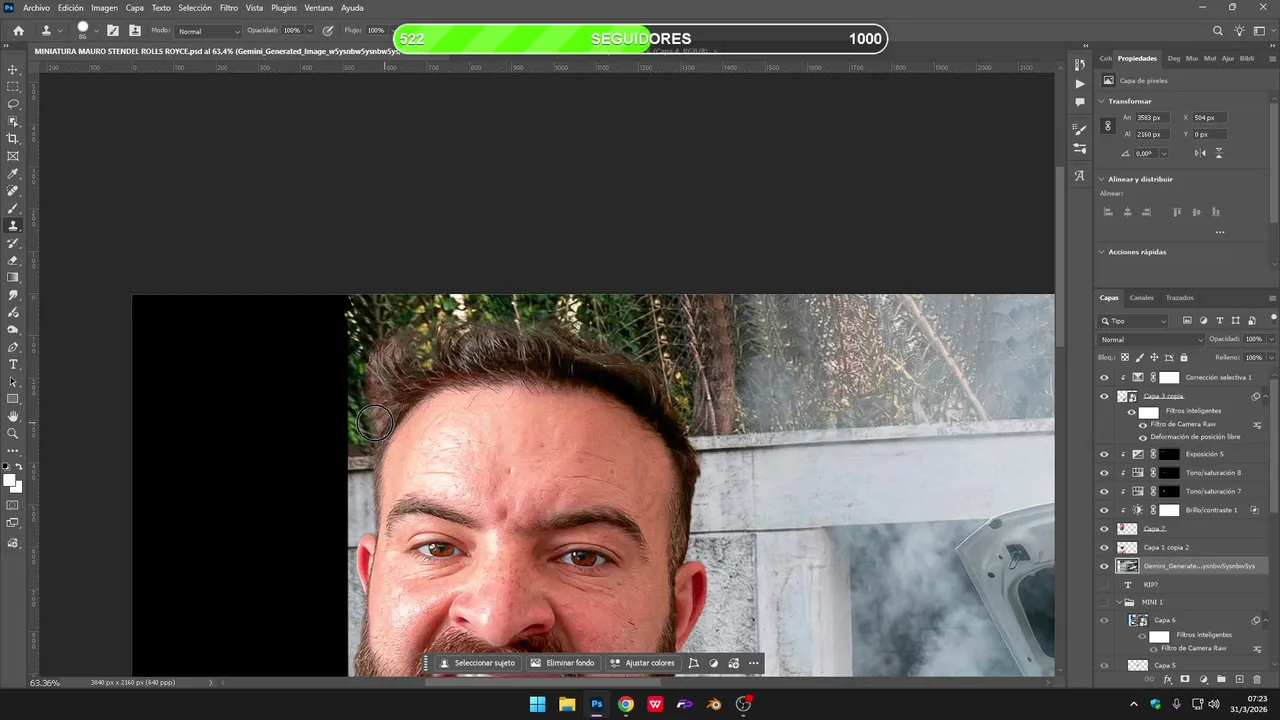Screen dimensions: 1280x720
Task: Click the foreground color swatch
Action: pyautogui.click(x=9, y=481)
